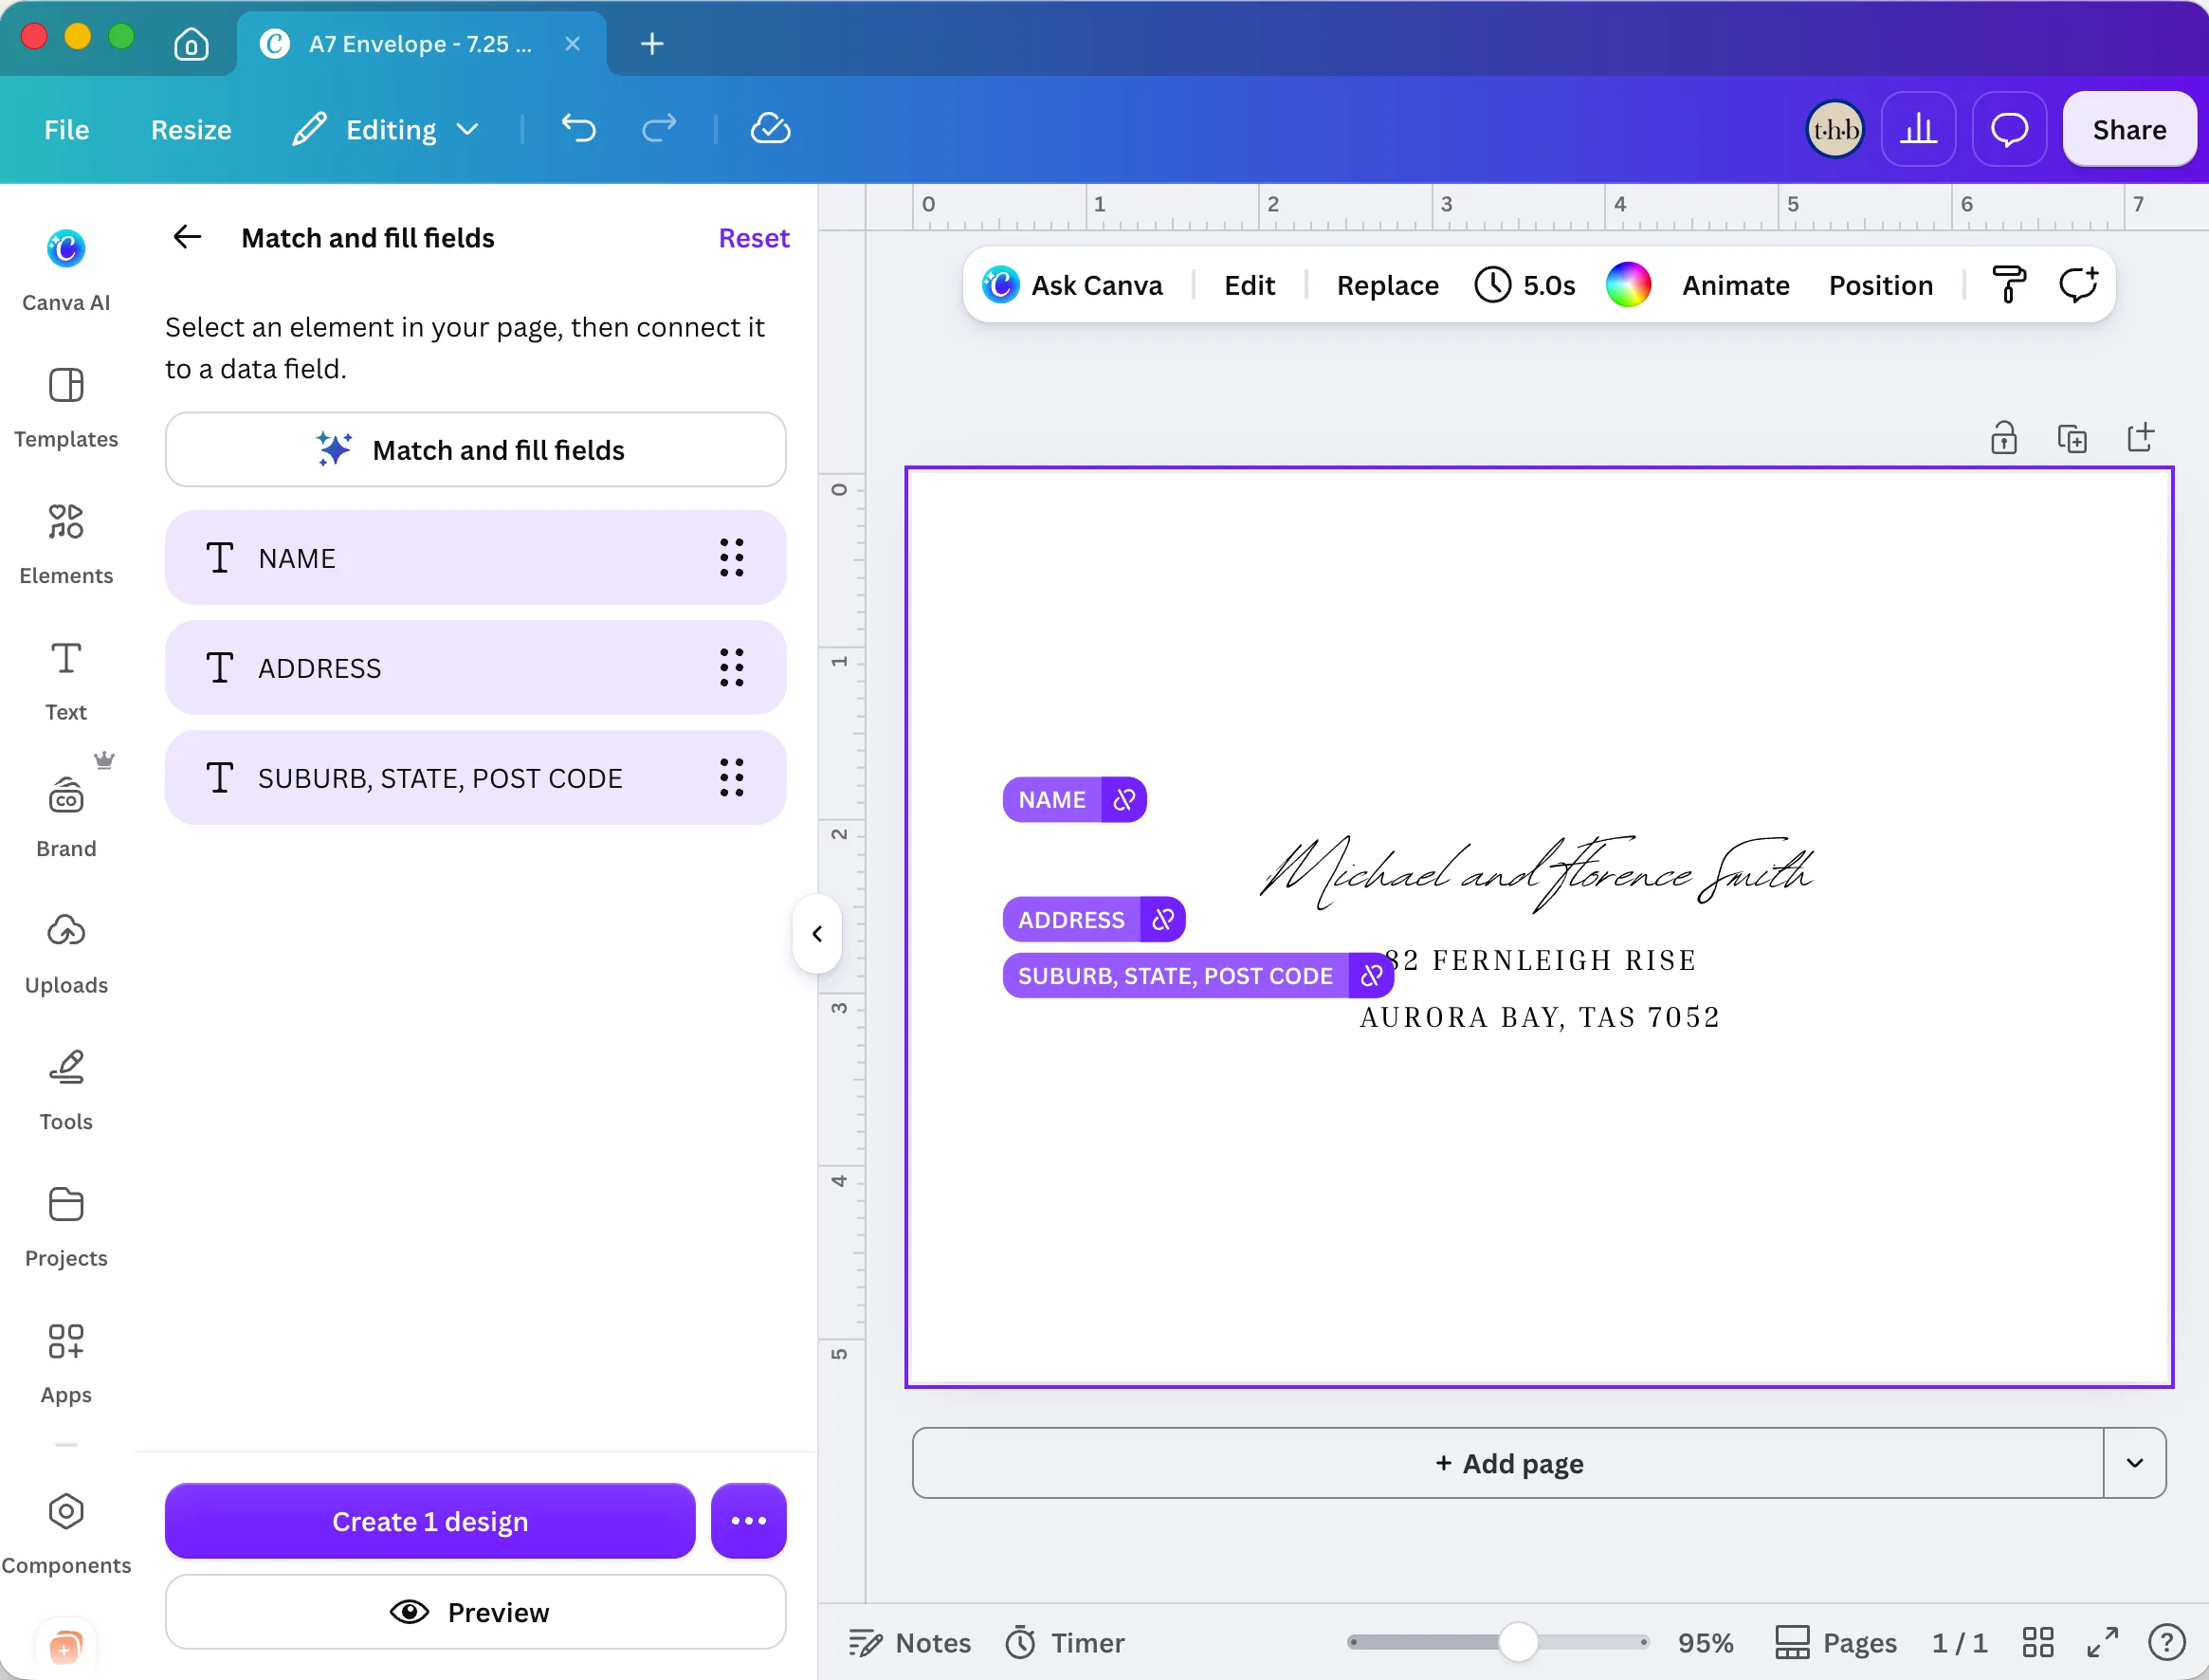Viewport: 2209px width, 1680px height.
Task: Disconnect the SUBURB, STATE, POST CODE link
Action: [x=1371, y=975]
